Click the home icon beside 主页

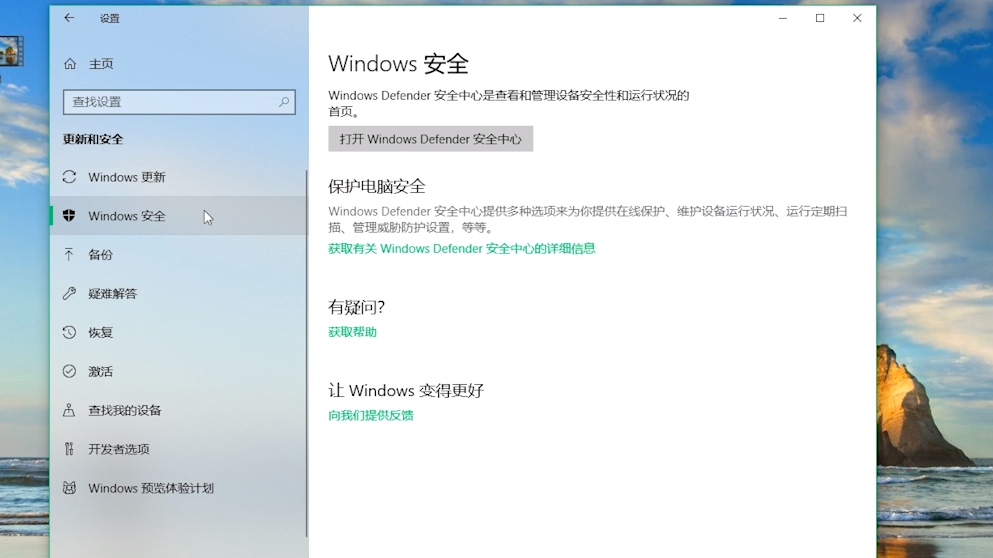point(70,63)
